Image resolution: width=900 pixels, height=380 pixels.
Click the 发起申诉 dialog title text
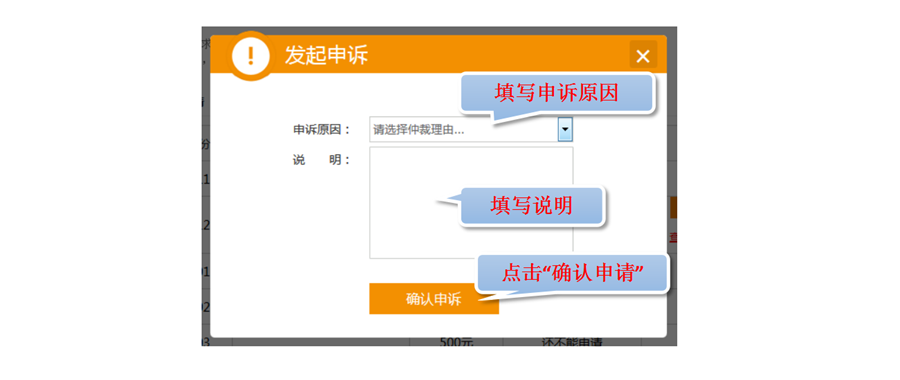(327, 56)
